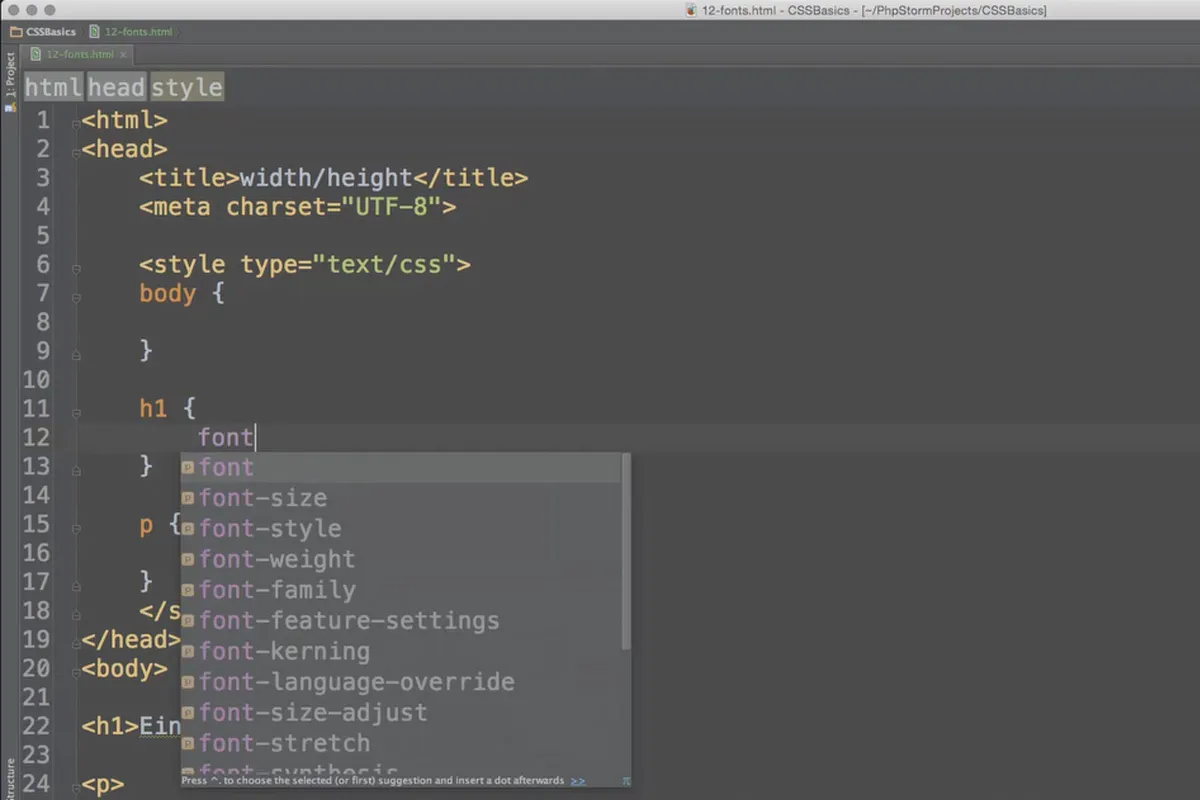
Task: Click the <head> tag on line 2
Action: pyautogui.click(x=125, y=150)
